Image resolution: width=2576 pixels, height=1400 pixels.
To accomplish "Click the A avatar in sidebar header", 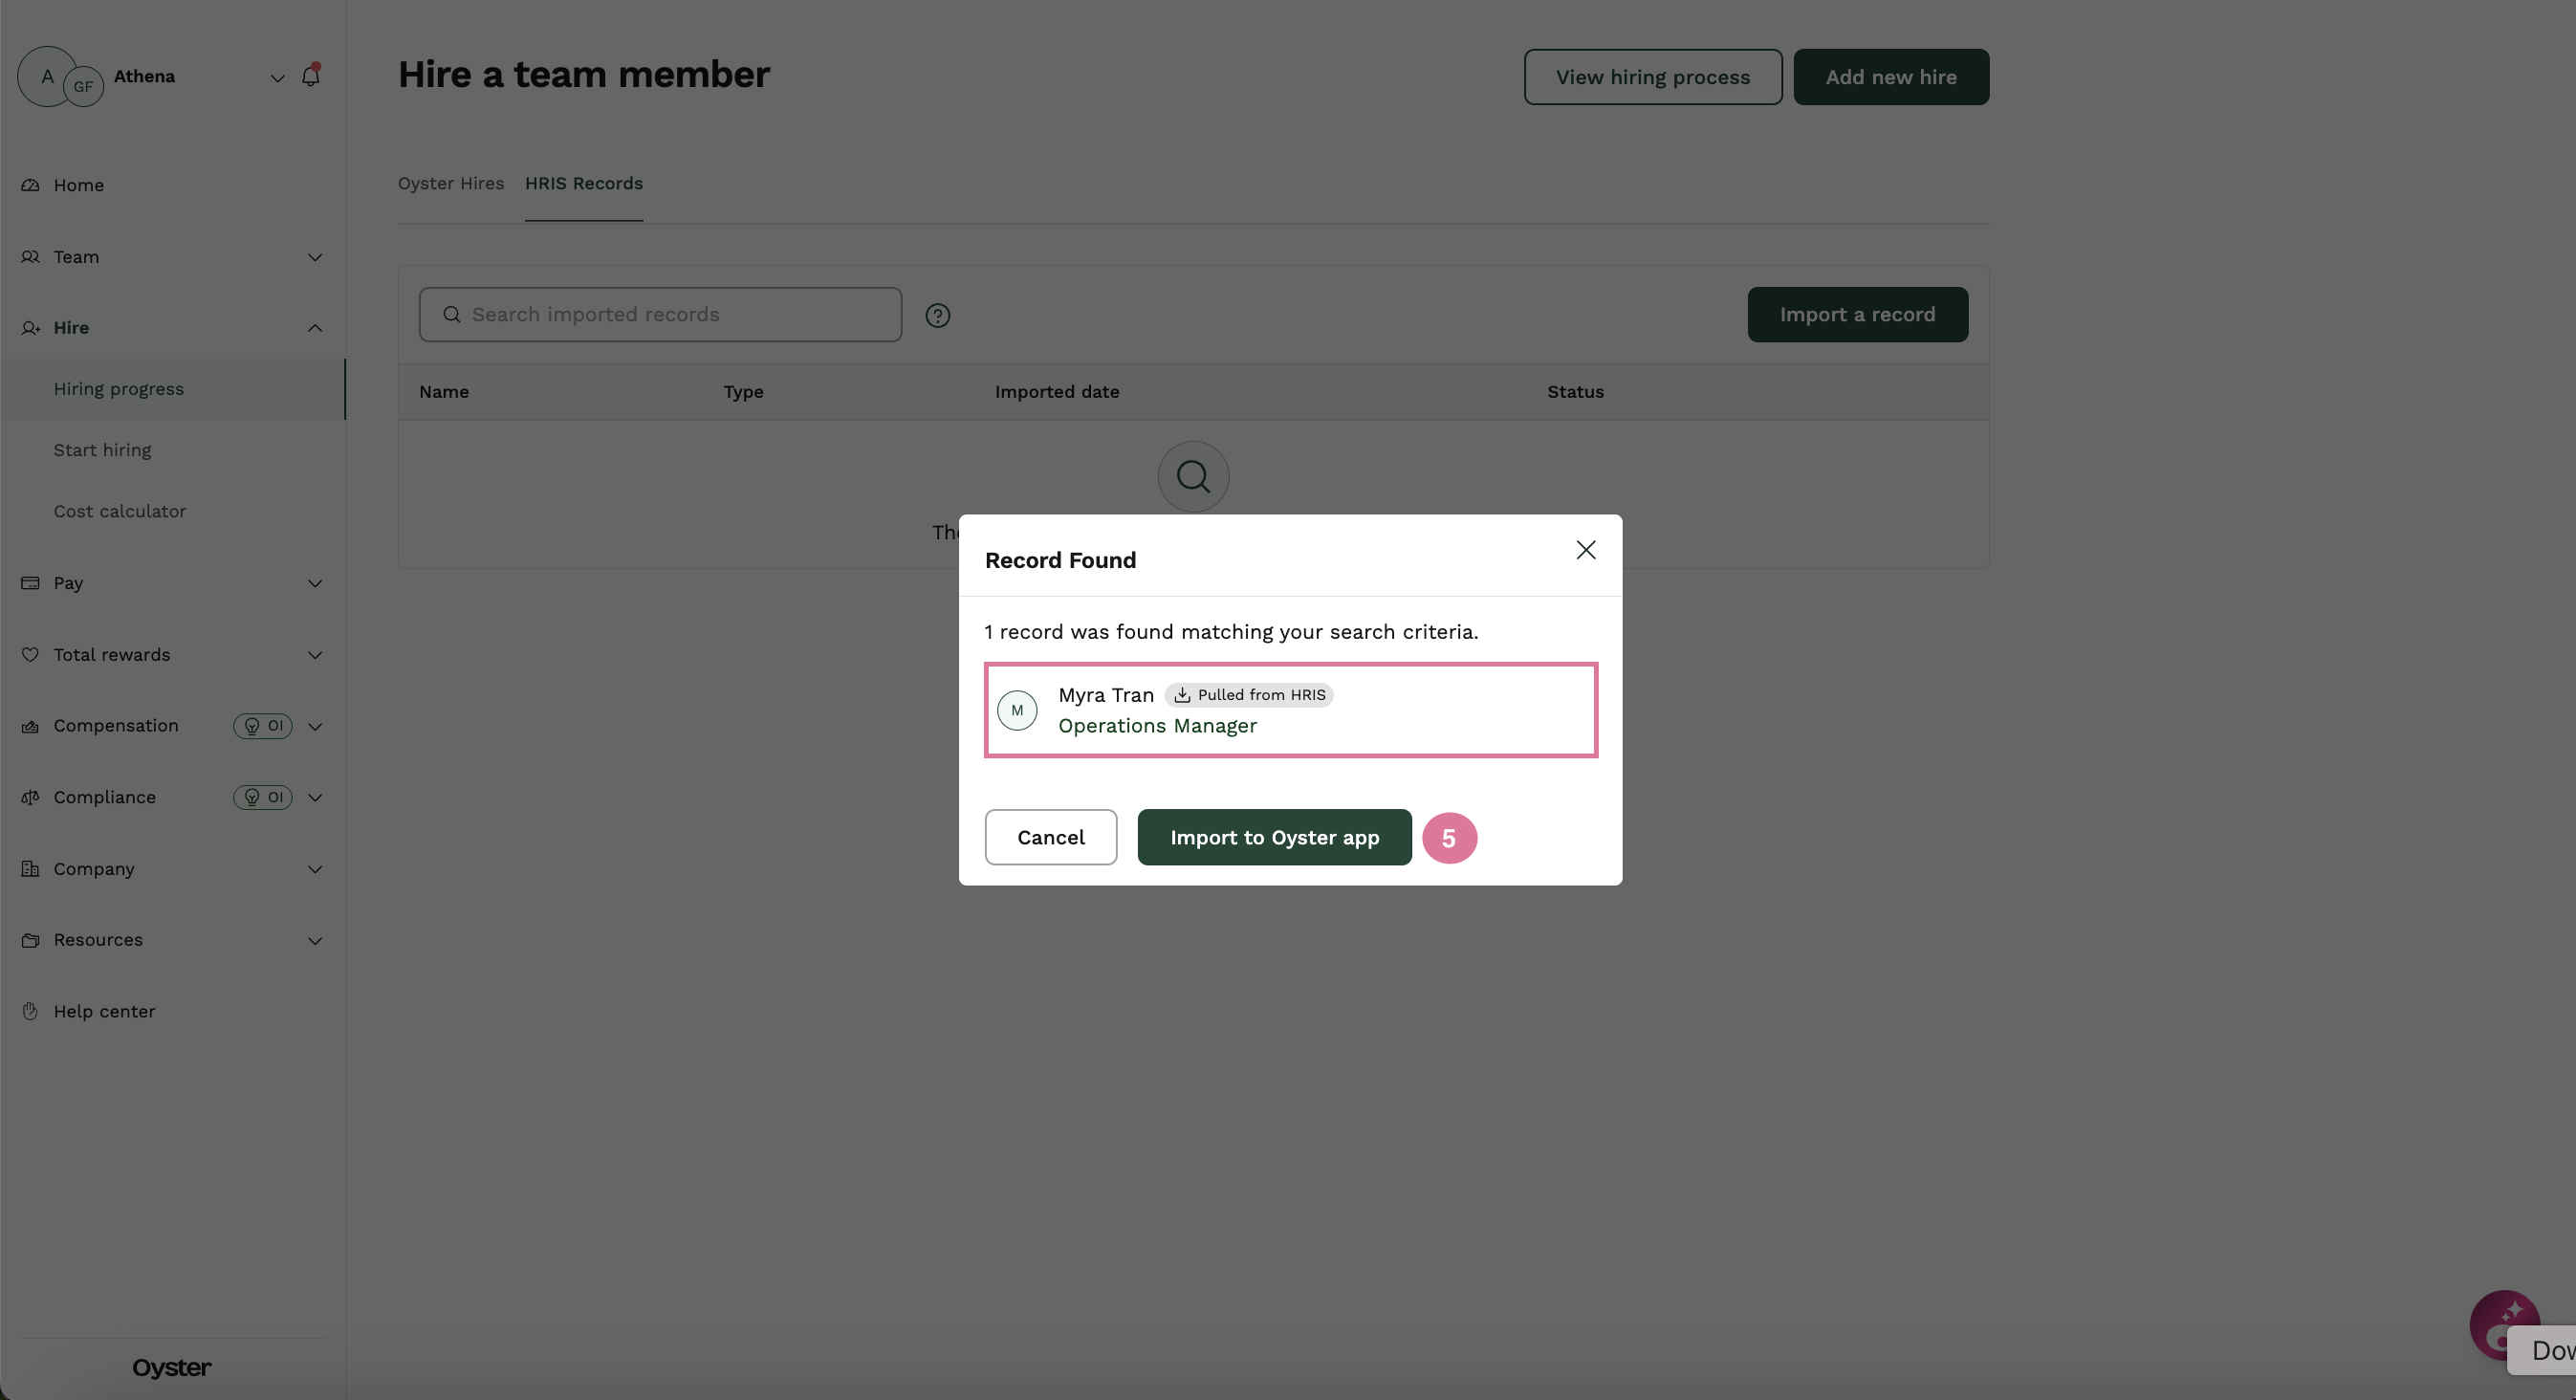I will 47,76.
